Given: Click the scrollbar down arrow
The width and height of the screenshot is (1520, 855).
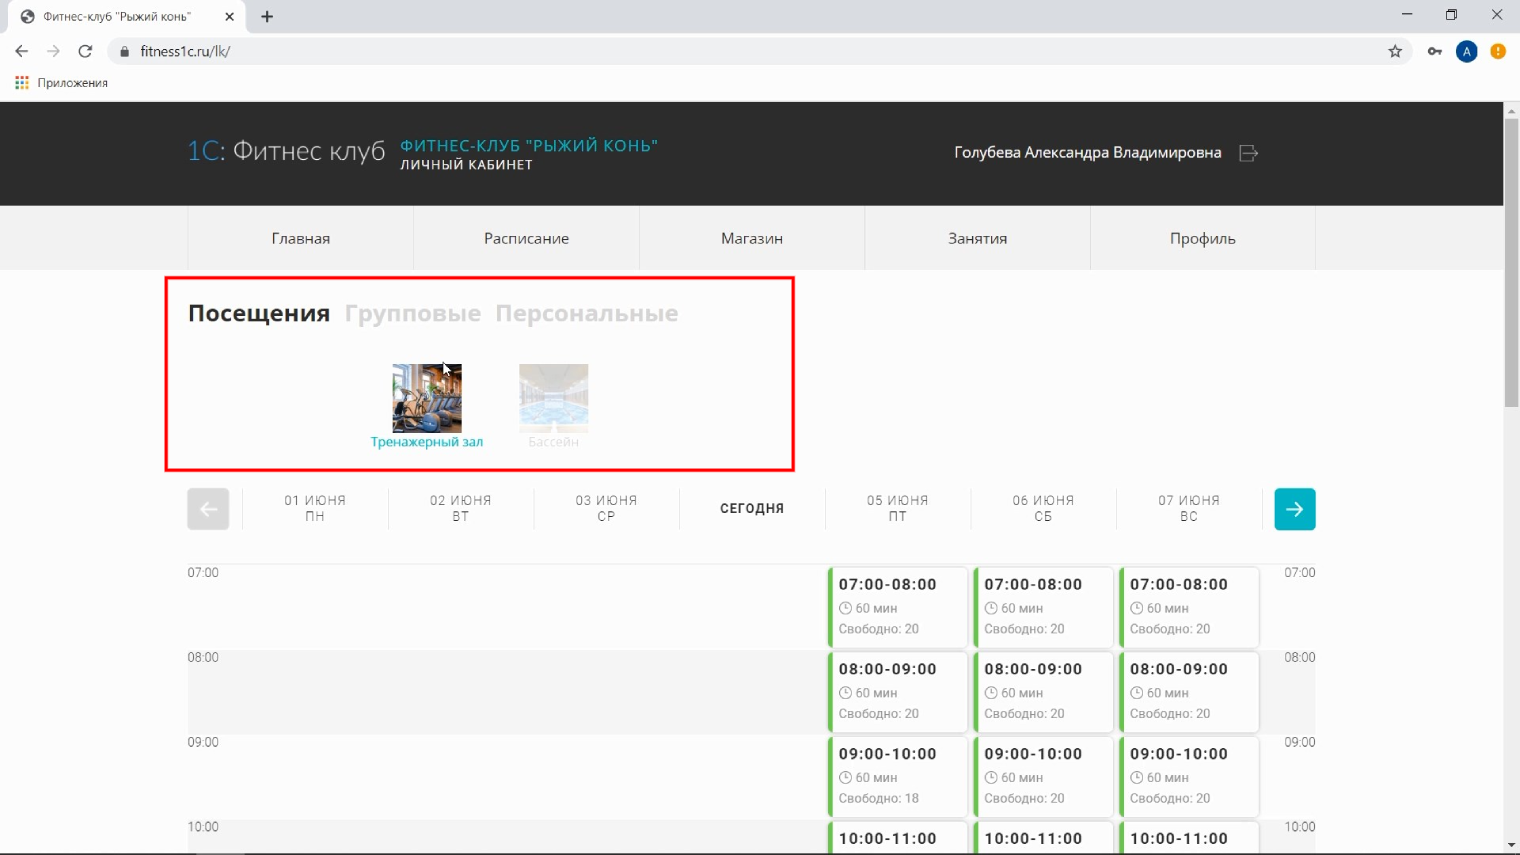Looking at the screenshot, I should point(1511,845).
